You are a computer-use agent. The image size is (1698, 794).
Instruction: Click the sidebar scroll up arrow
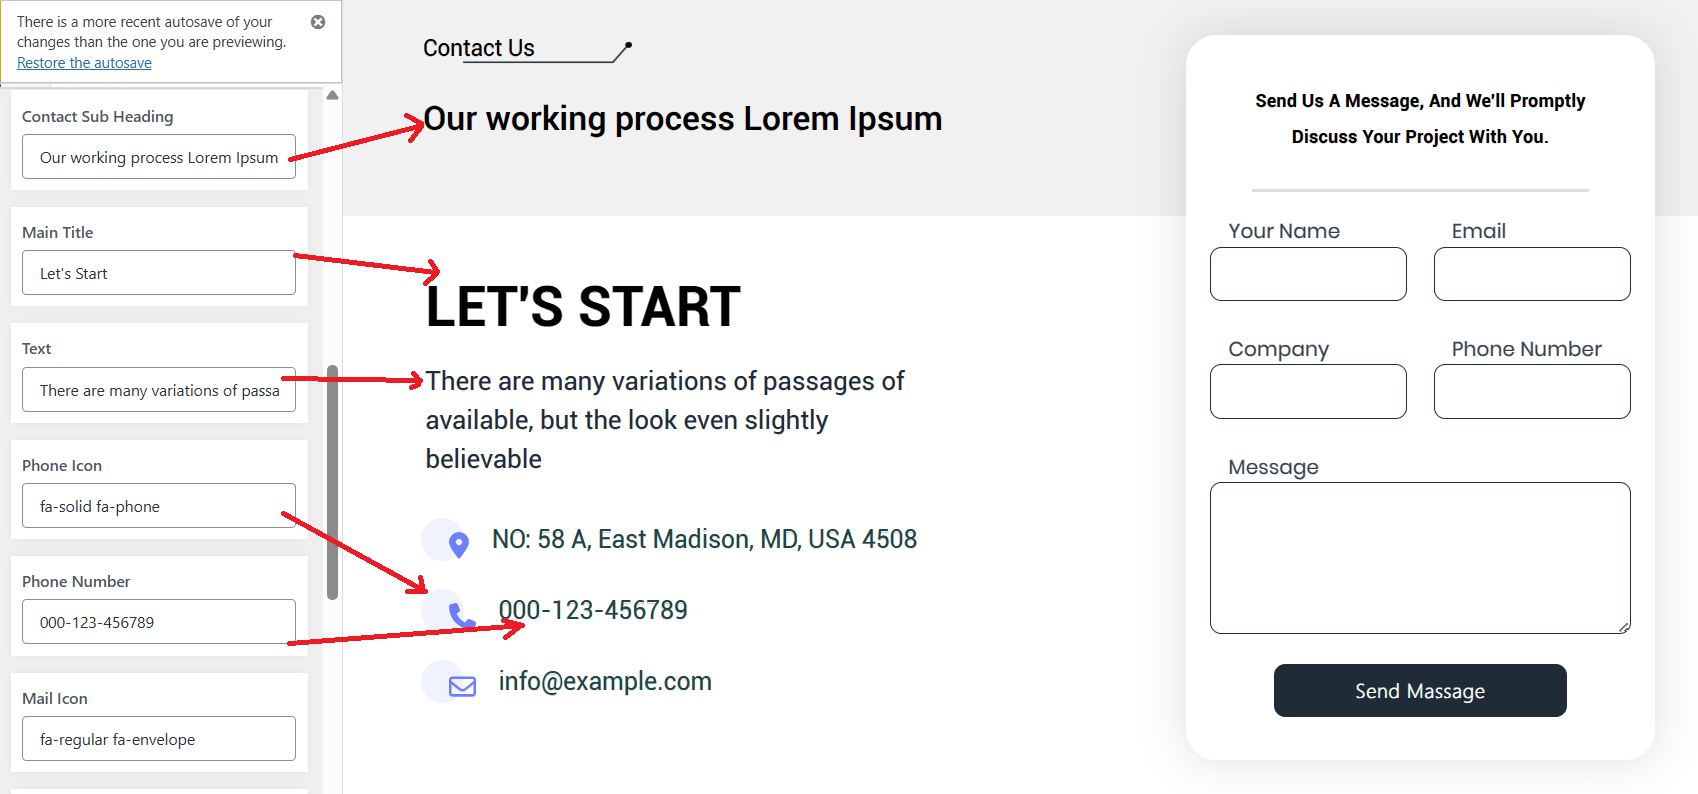click(x=332, y=95)
